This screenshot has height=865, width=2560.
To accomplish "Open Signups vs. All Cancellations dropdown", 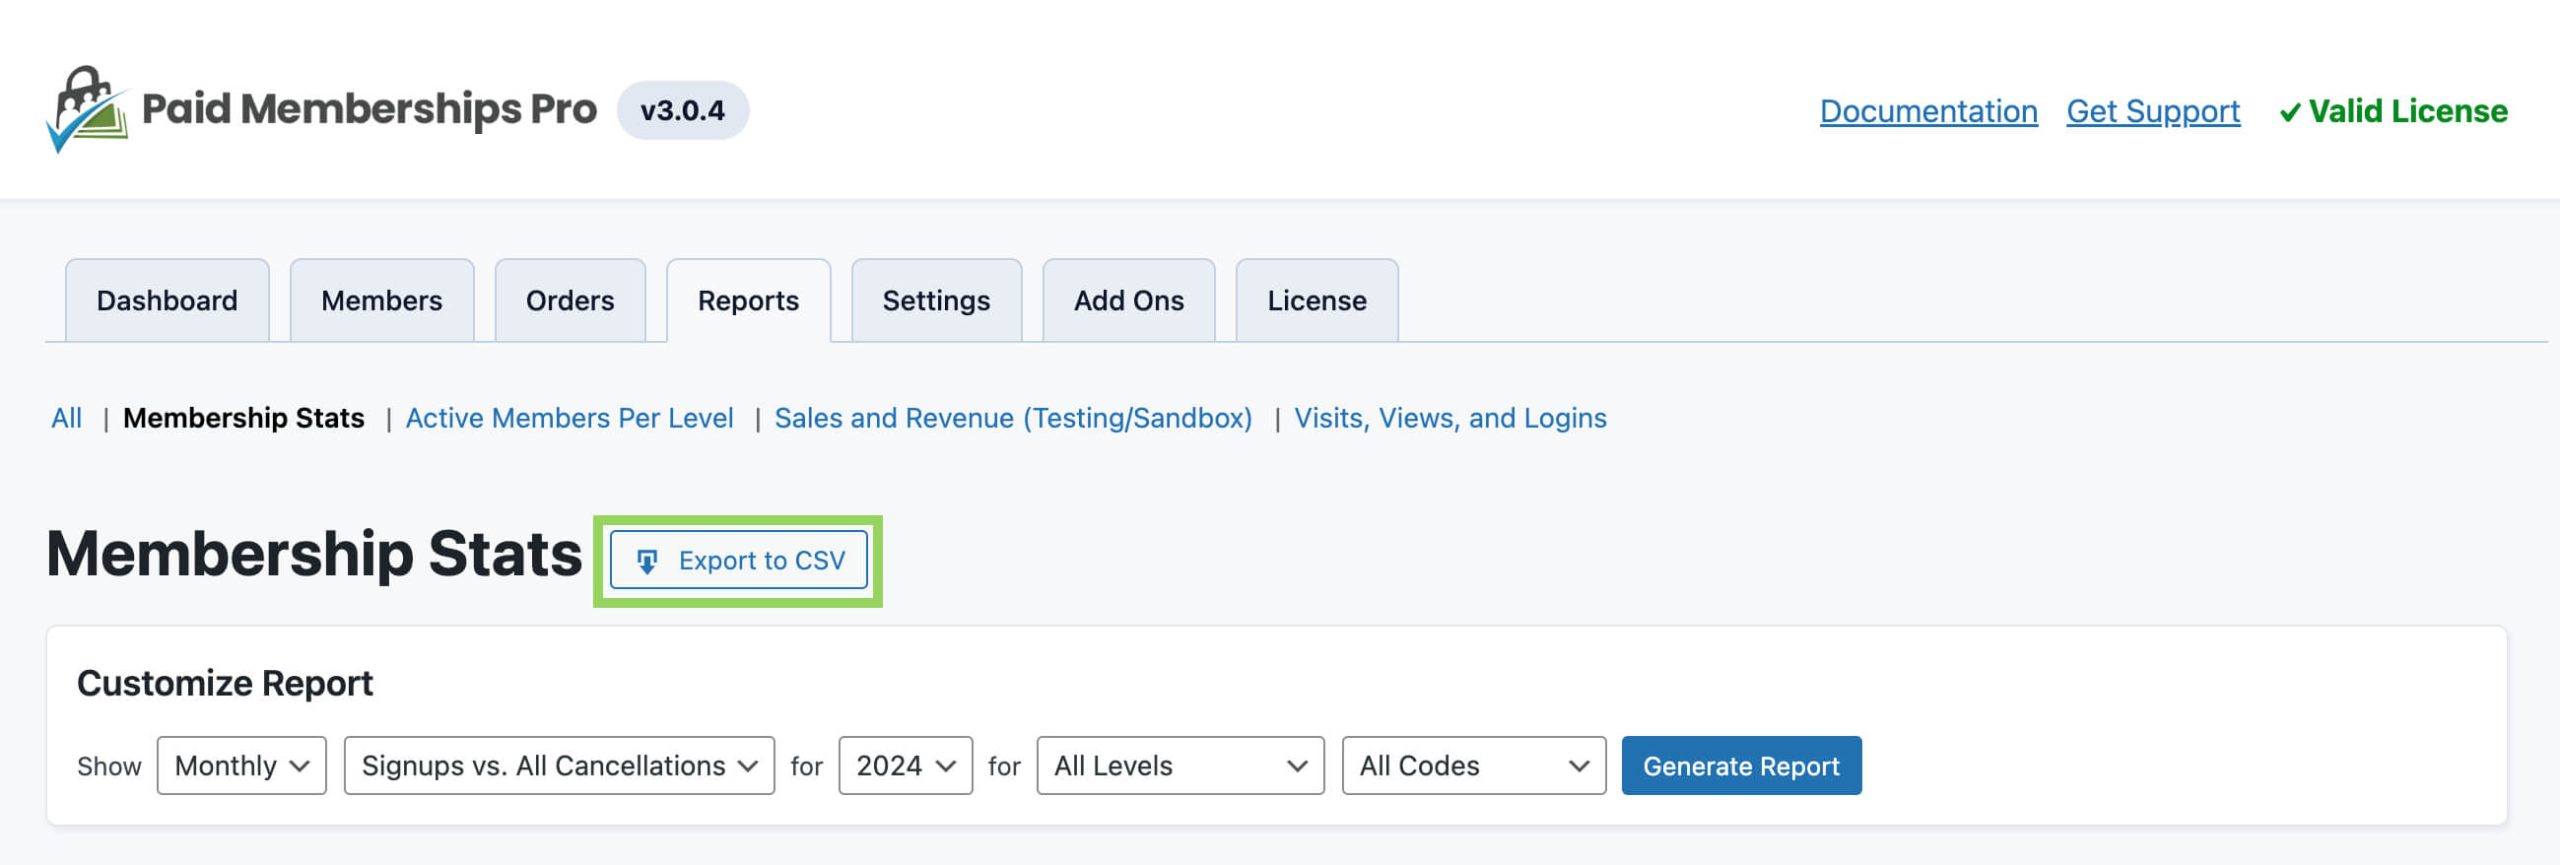I will click(559, 766).
